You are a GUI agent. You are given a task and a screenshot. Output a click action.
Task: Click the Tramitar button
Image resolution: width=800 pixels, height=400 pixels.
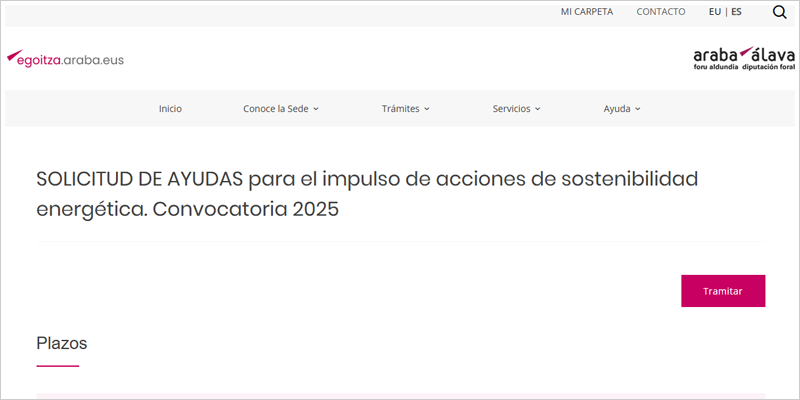coord(723,291)
